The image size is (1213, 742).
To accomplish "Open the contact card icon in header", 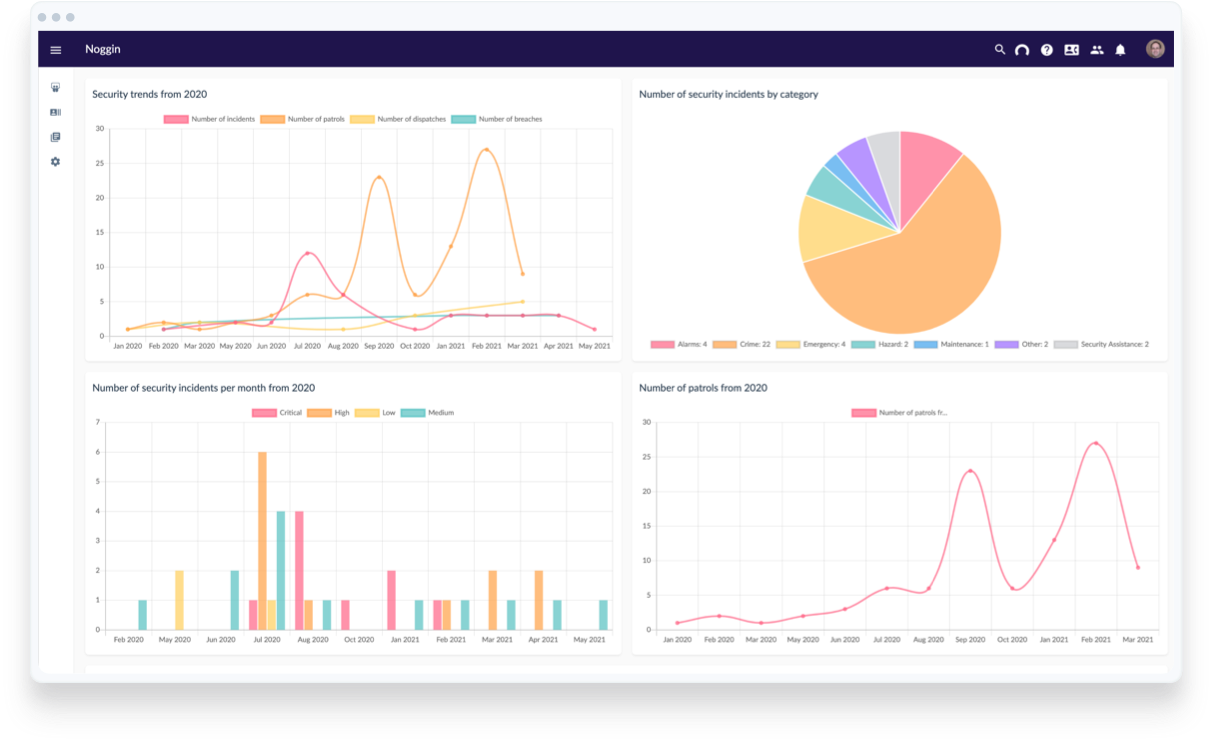I will coord(1071,49).
